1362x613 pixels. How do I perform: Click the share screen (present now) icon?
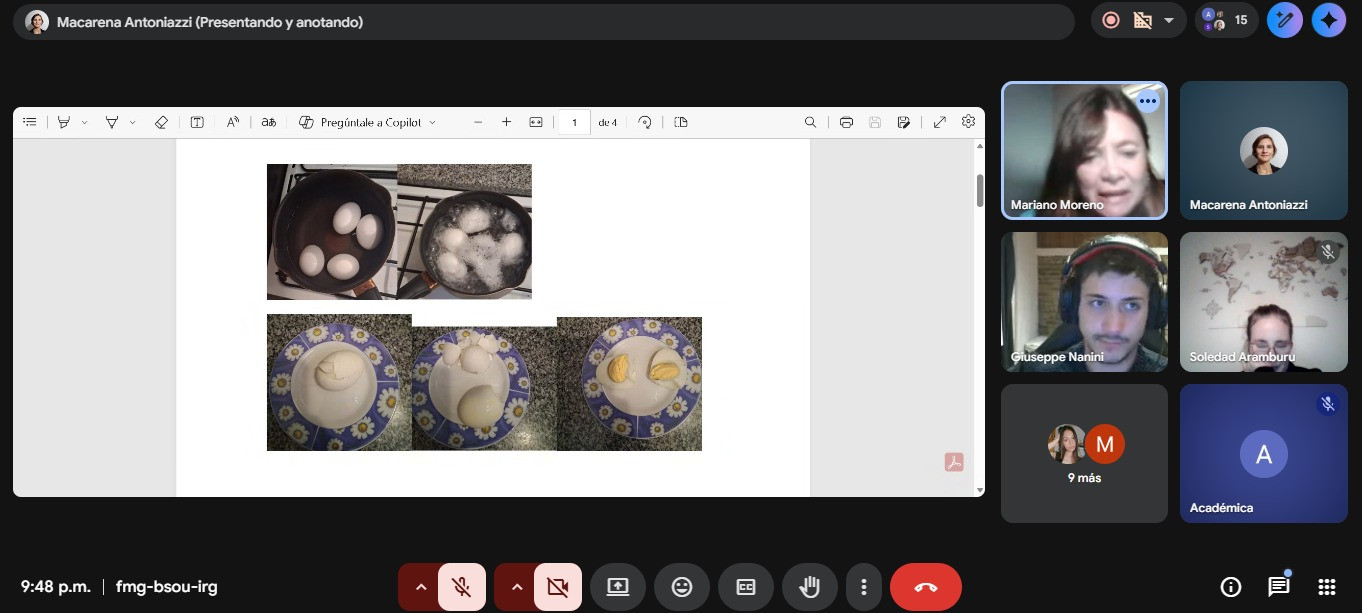[617, 587]
